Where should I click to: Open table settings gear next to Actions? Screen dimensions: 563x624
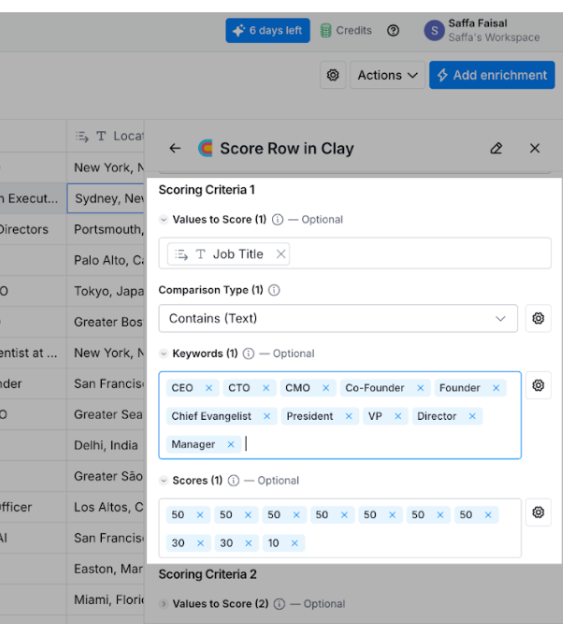click(333, 75)
